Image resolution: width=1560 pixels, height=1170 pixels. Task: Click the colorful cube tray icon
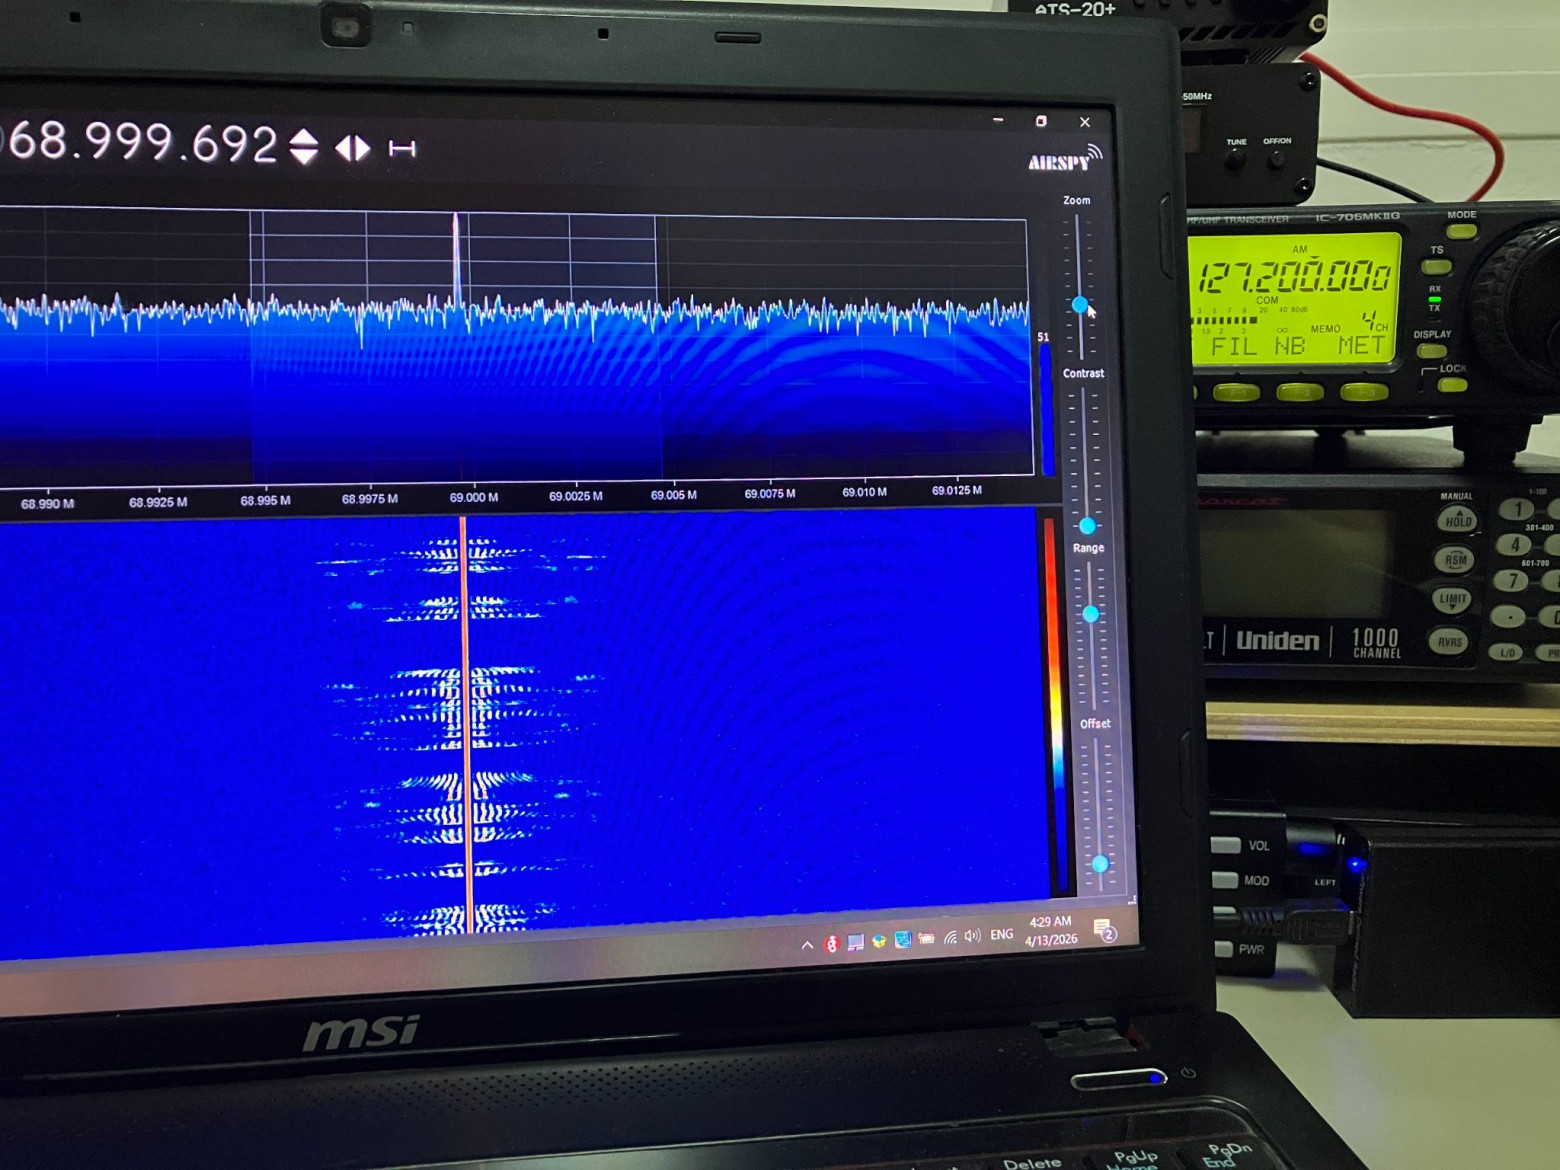pos(878,941)
